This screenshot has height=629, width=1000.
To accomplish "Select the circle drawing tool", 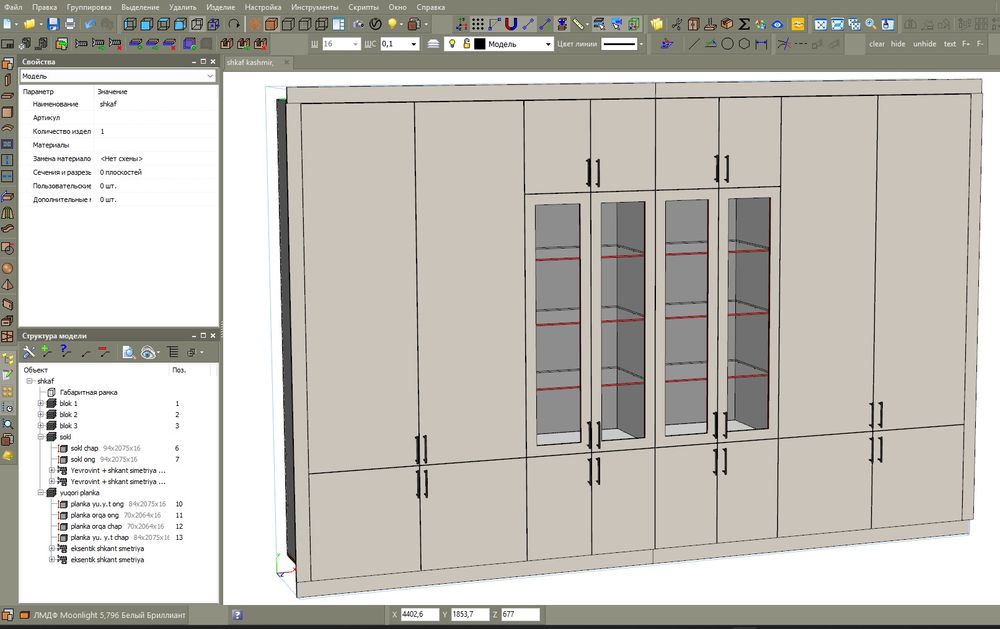I will [x=728, y=44].
